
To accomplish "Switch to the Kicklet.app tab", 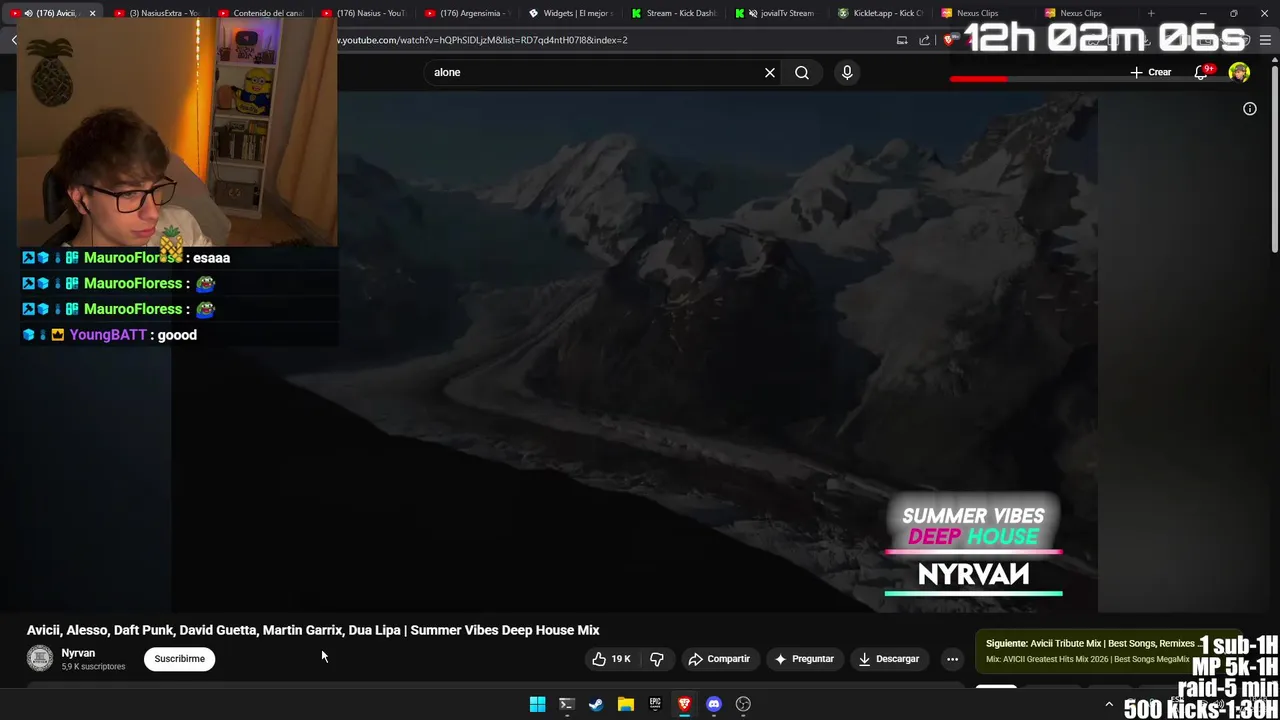I will pos(882,13).
